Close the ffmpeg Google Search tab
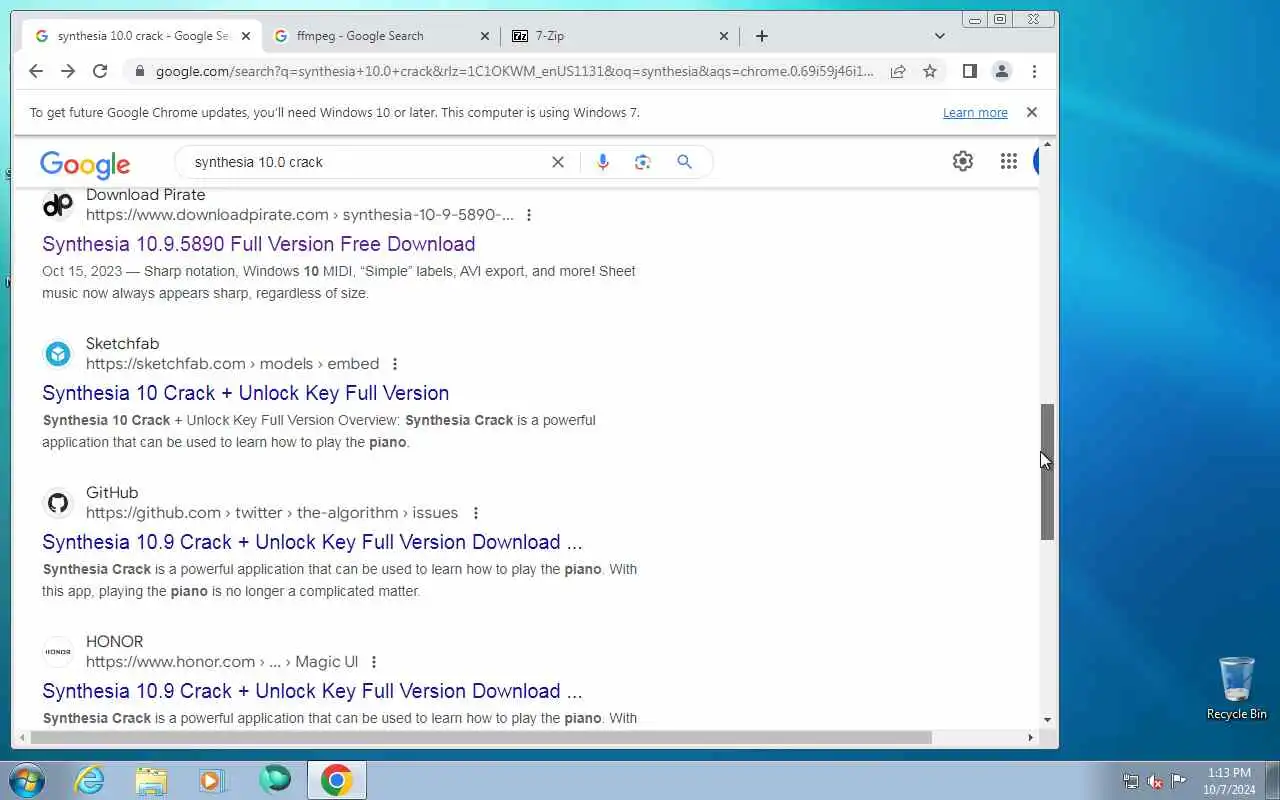 point(485,36)
